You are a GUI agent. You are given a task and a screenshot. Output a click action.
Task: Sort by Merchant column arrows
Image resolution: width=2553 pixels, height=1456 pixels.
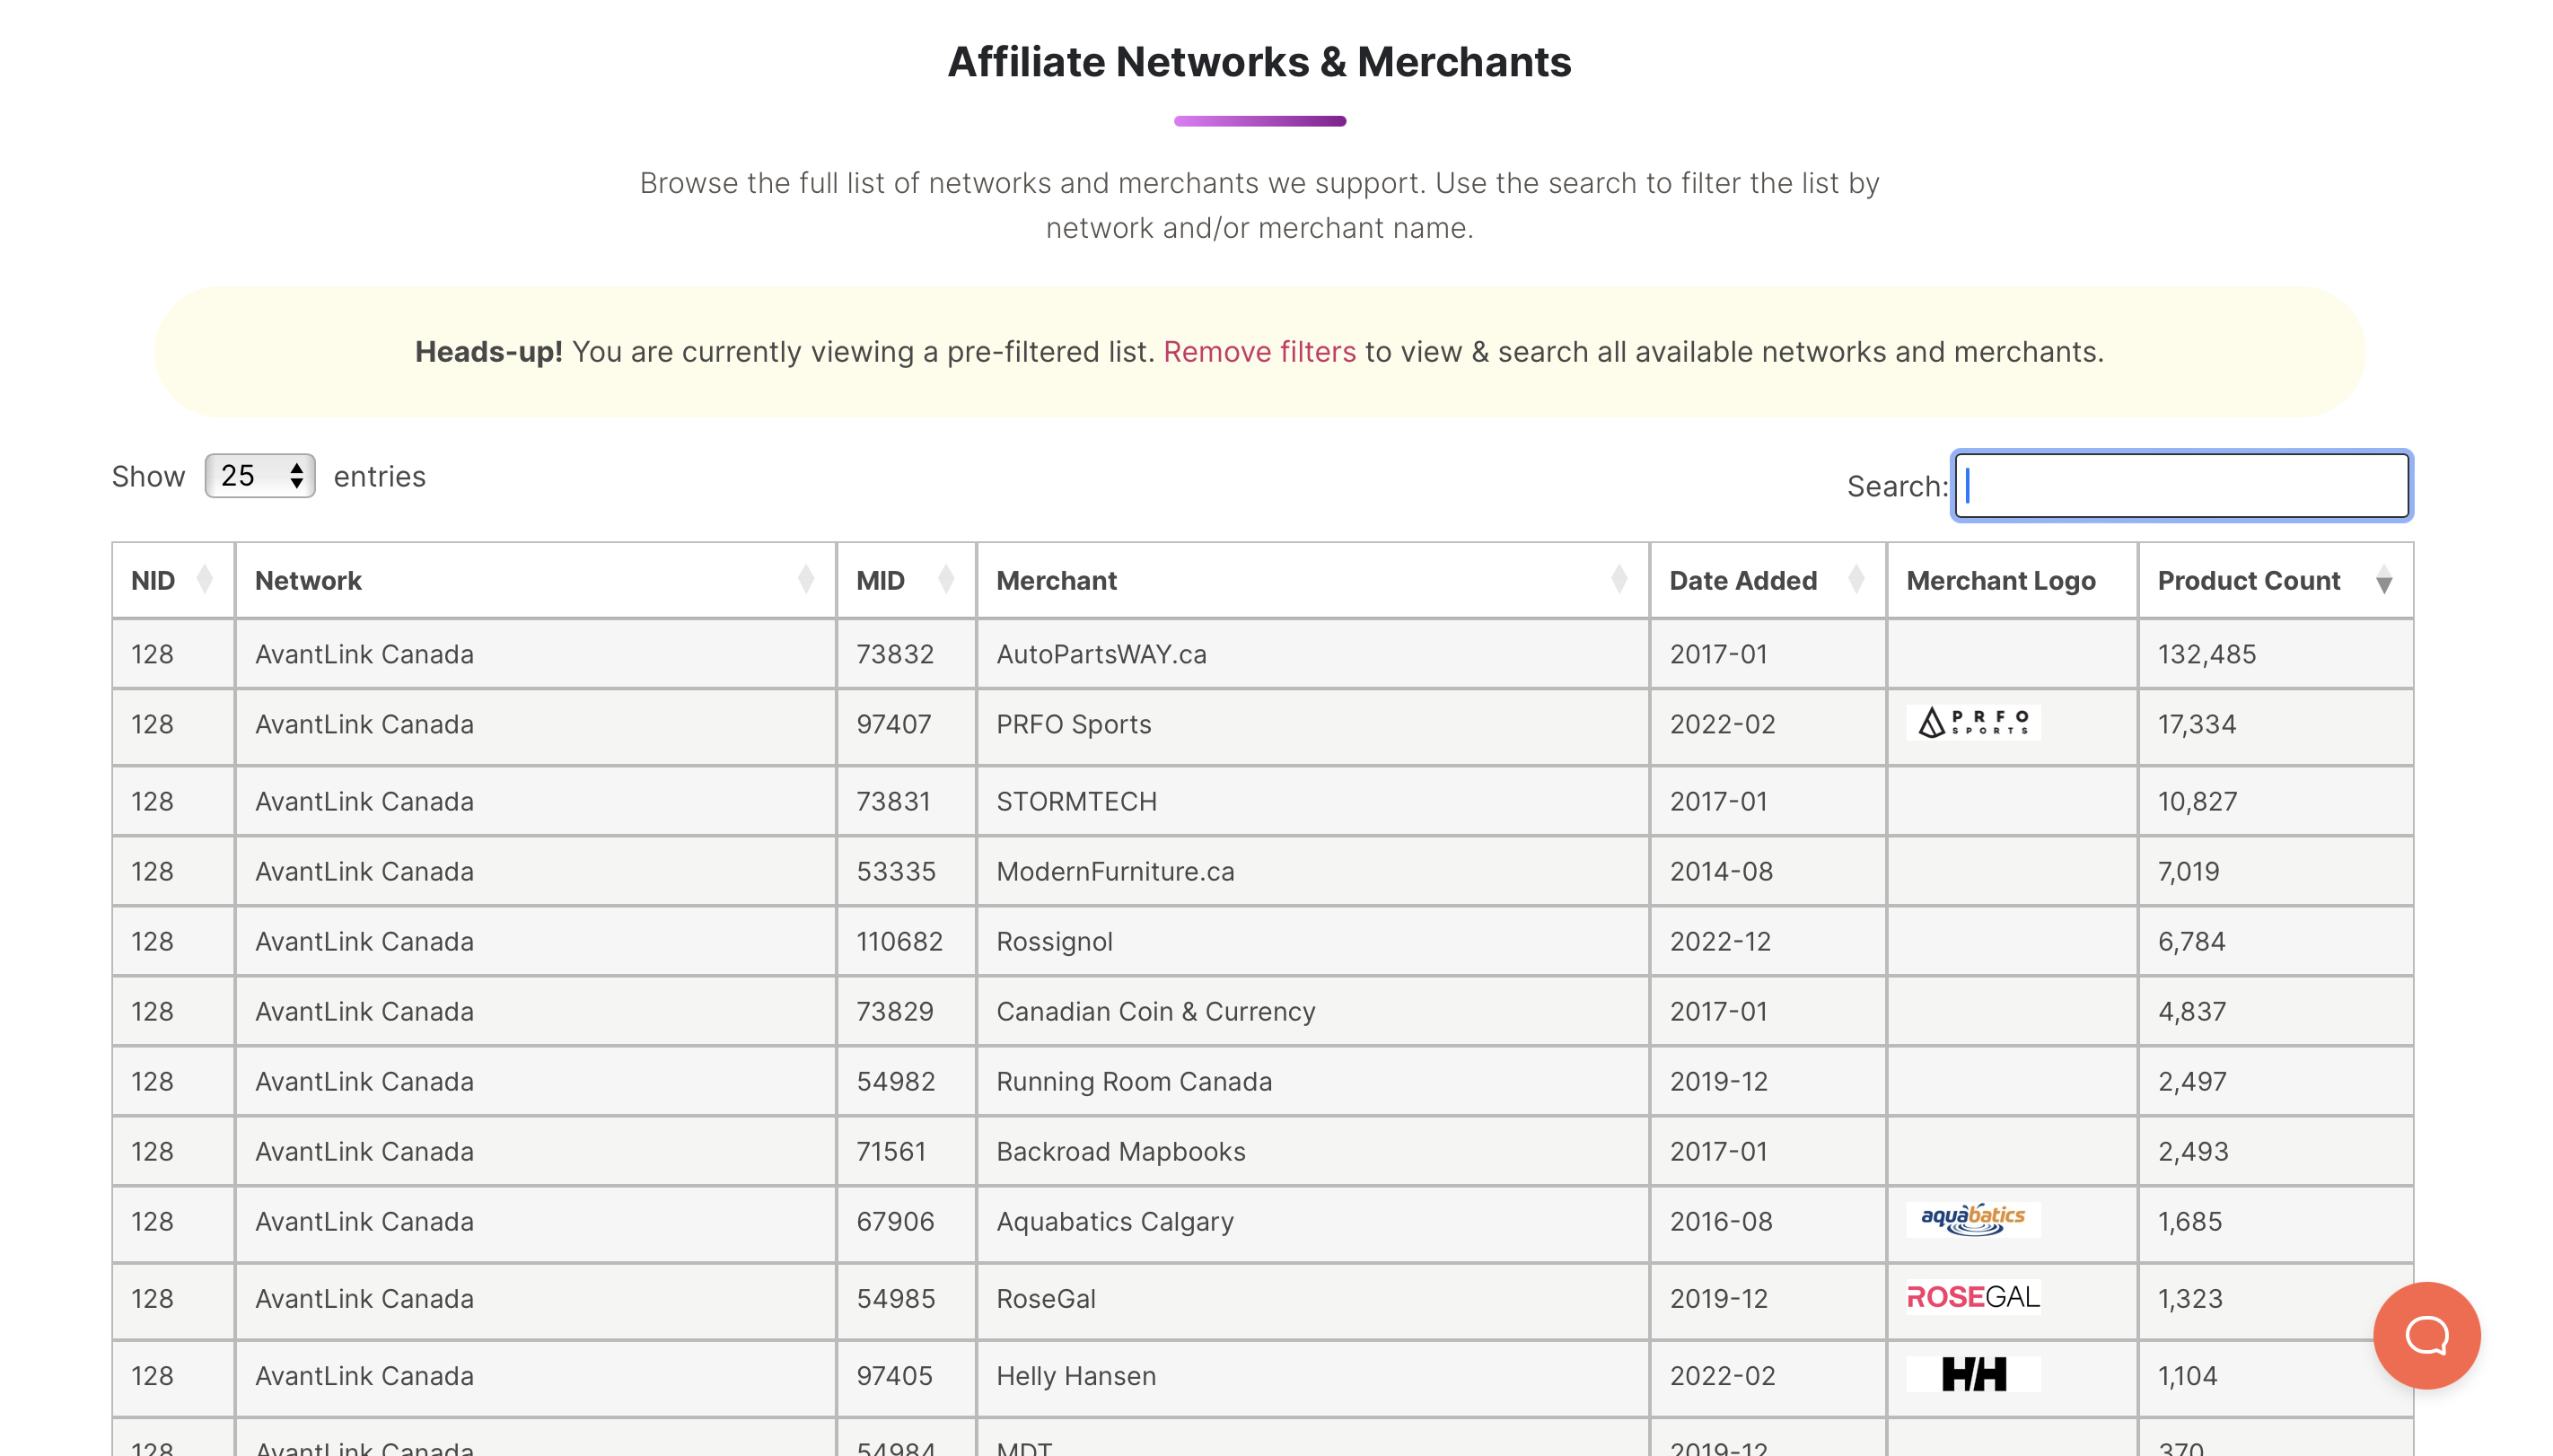point(1619,580)
